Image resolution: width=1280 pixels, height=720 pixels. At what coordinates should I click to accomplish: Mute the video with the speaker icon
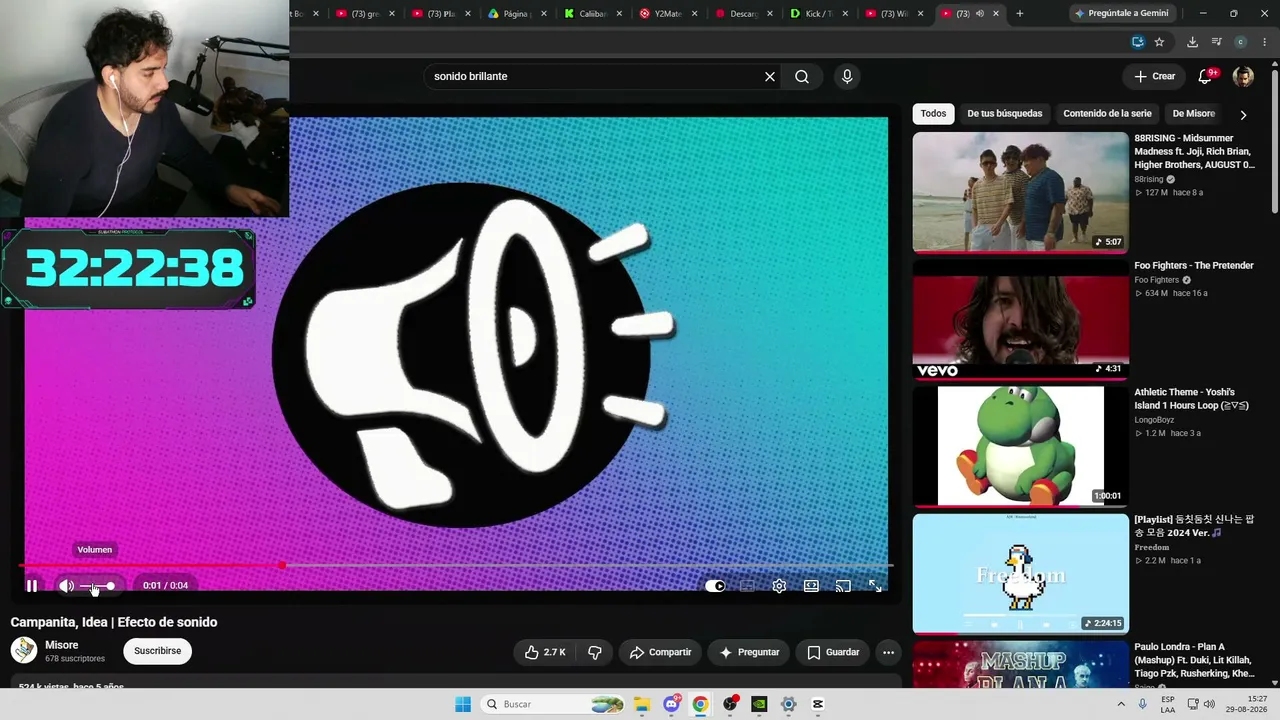pyautogui.click(x=66, y=586)
